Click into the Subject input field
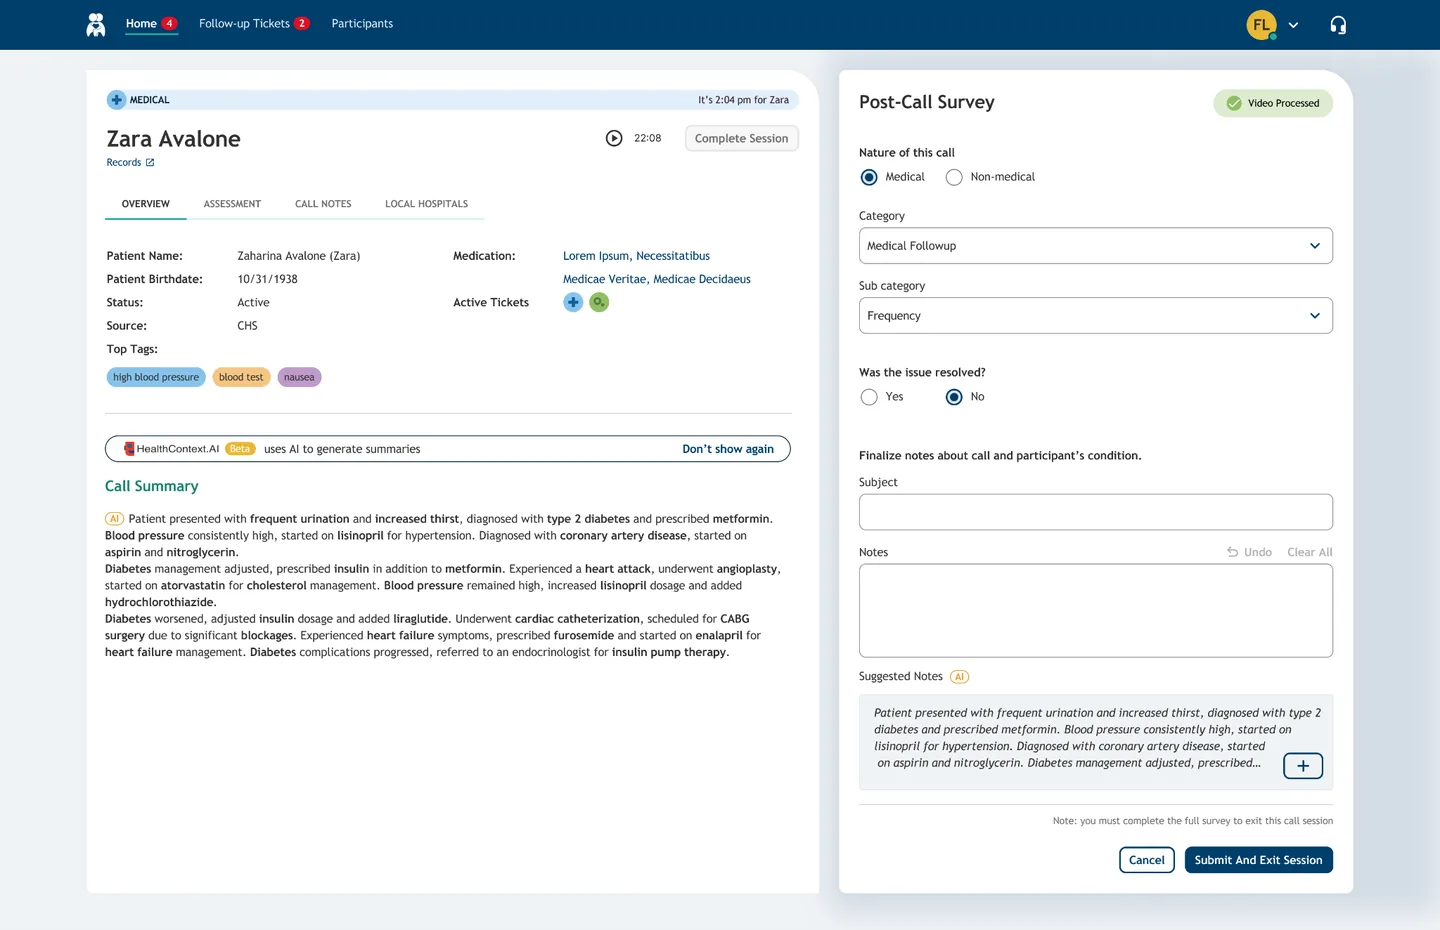 coord(1095,512)
